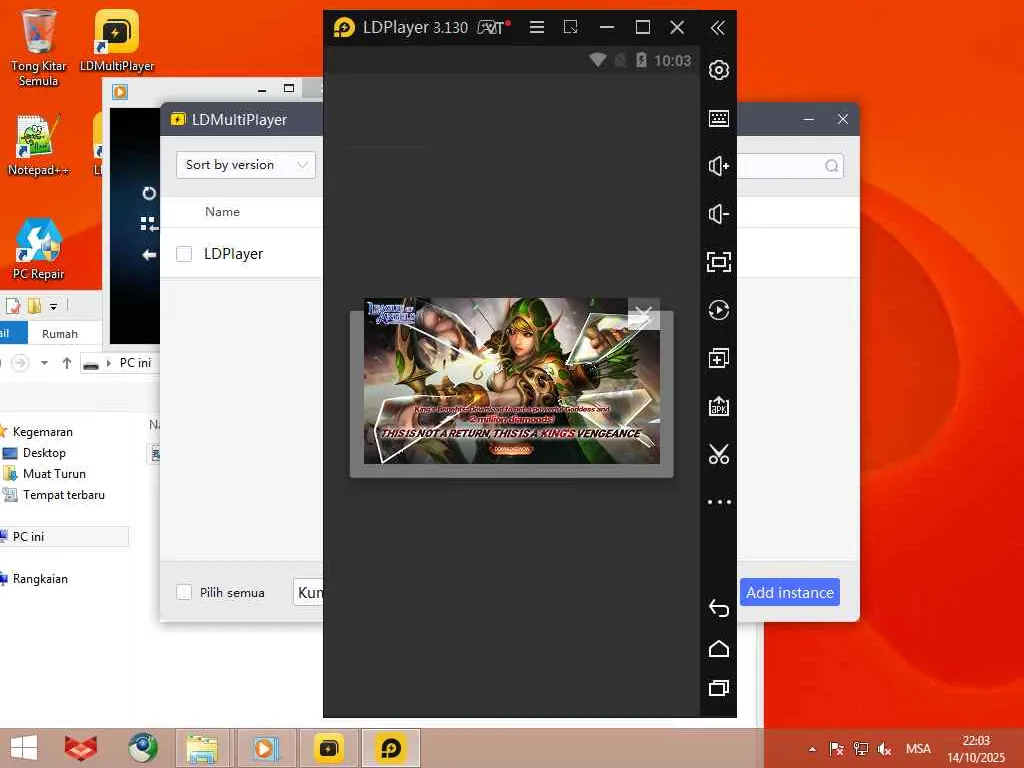
Task: Increase volume using speaker plus icon
Action: [x=718, y=166]
